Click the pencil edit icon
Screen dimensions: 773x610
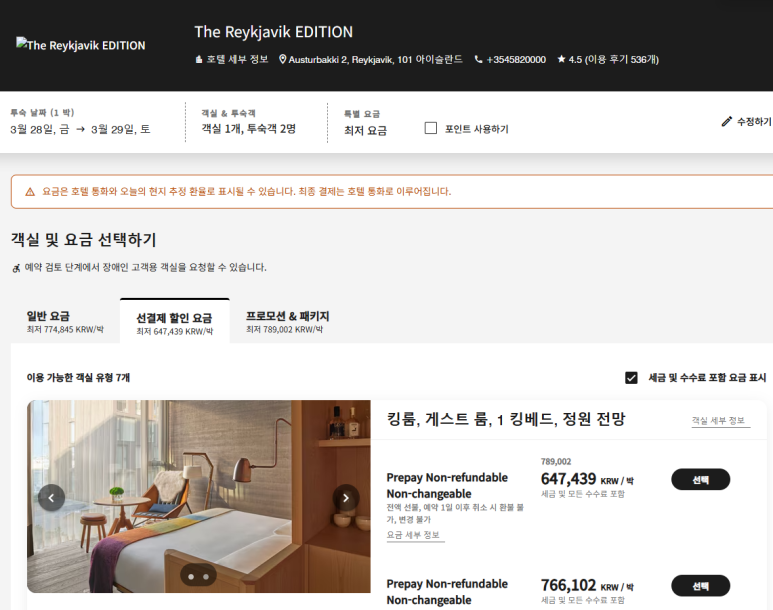727,121
